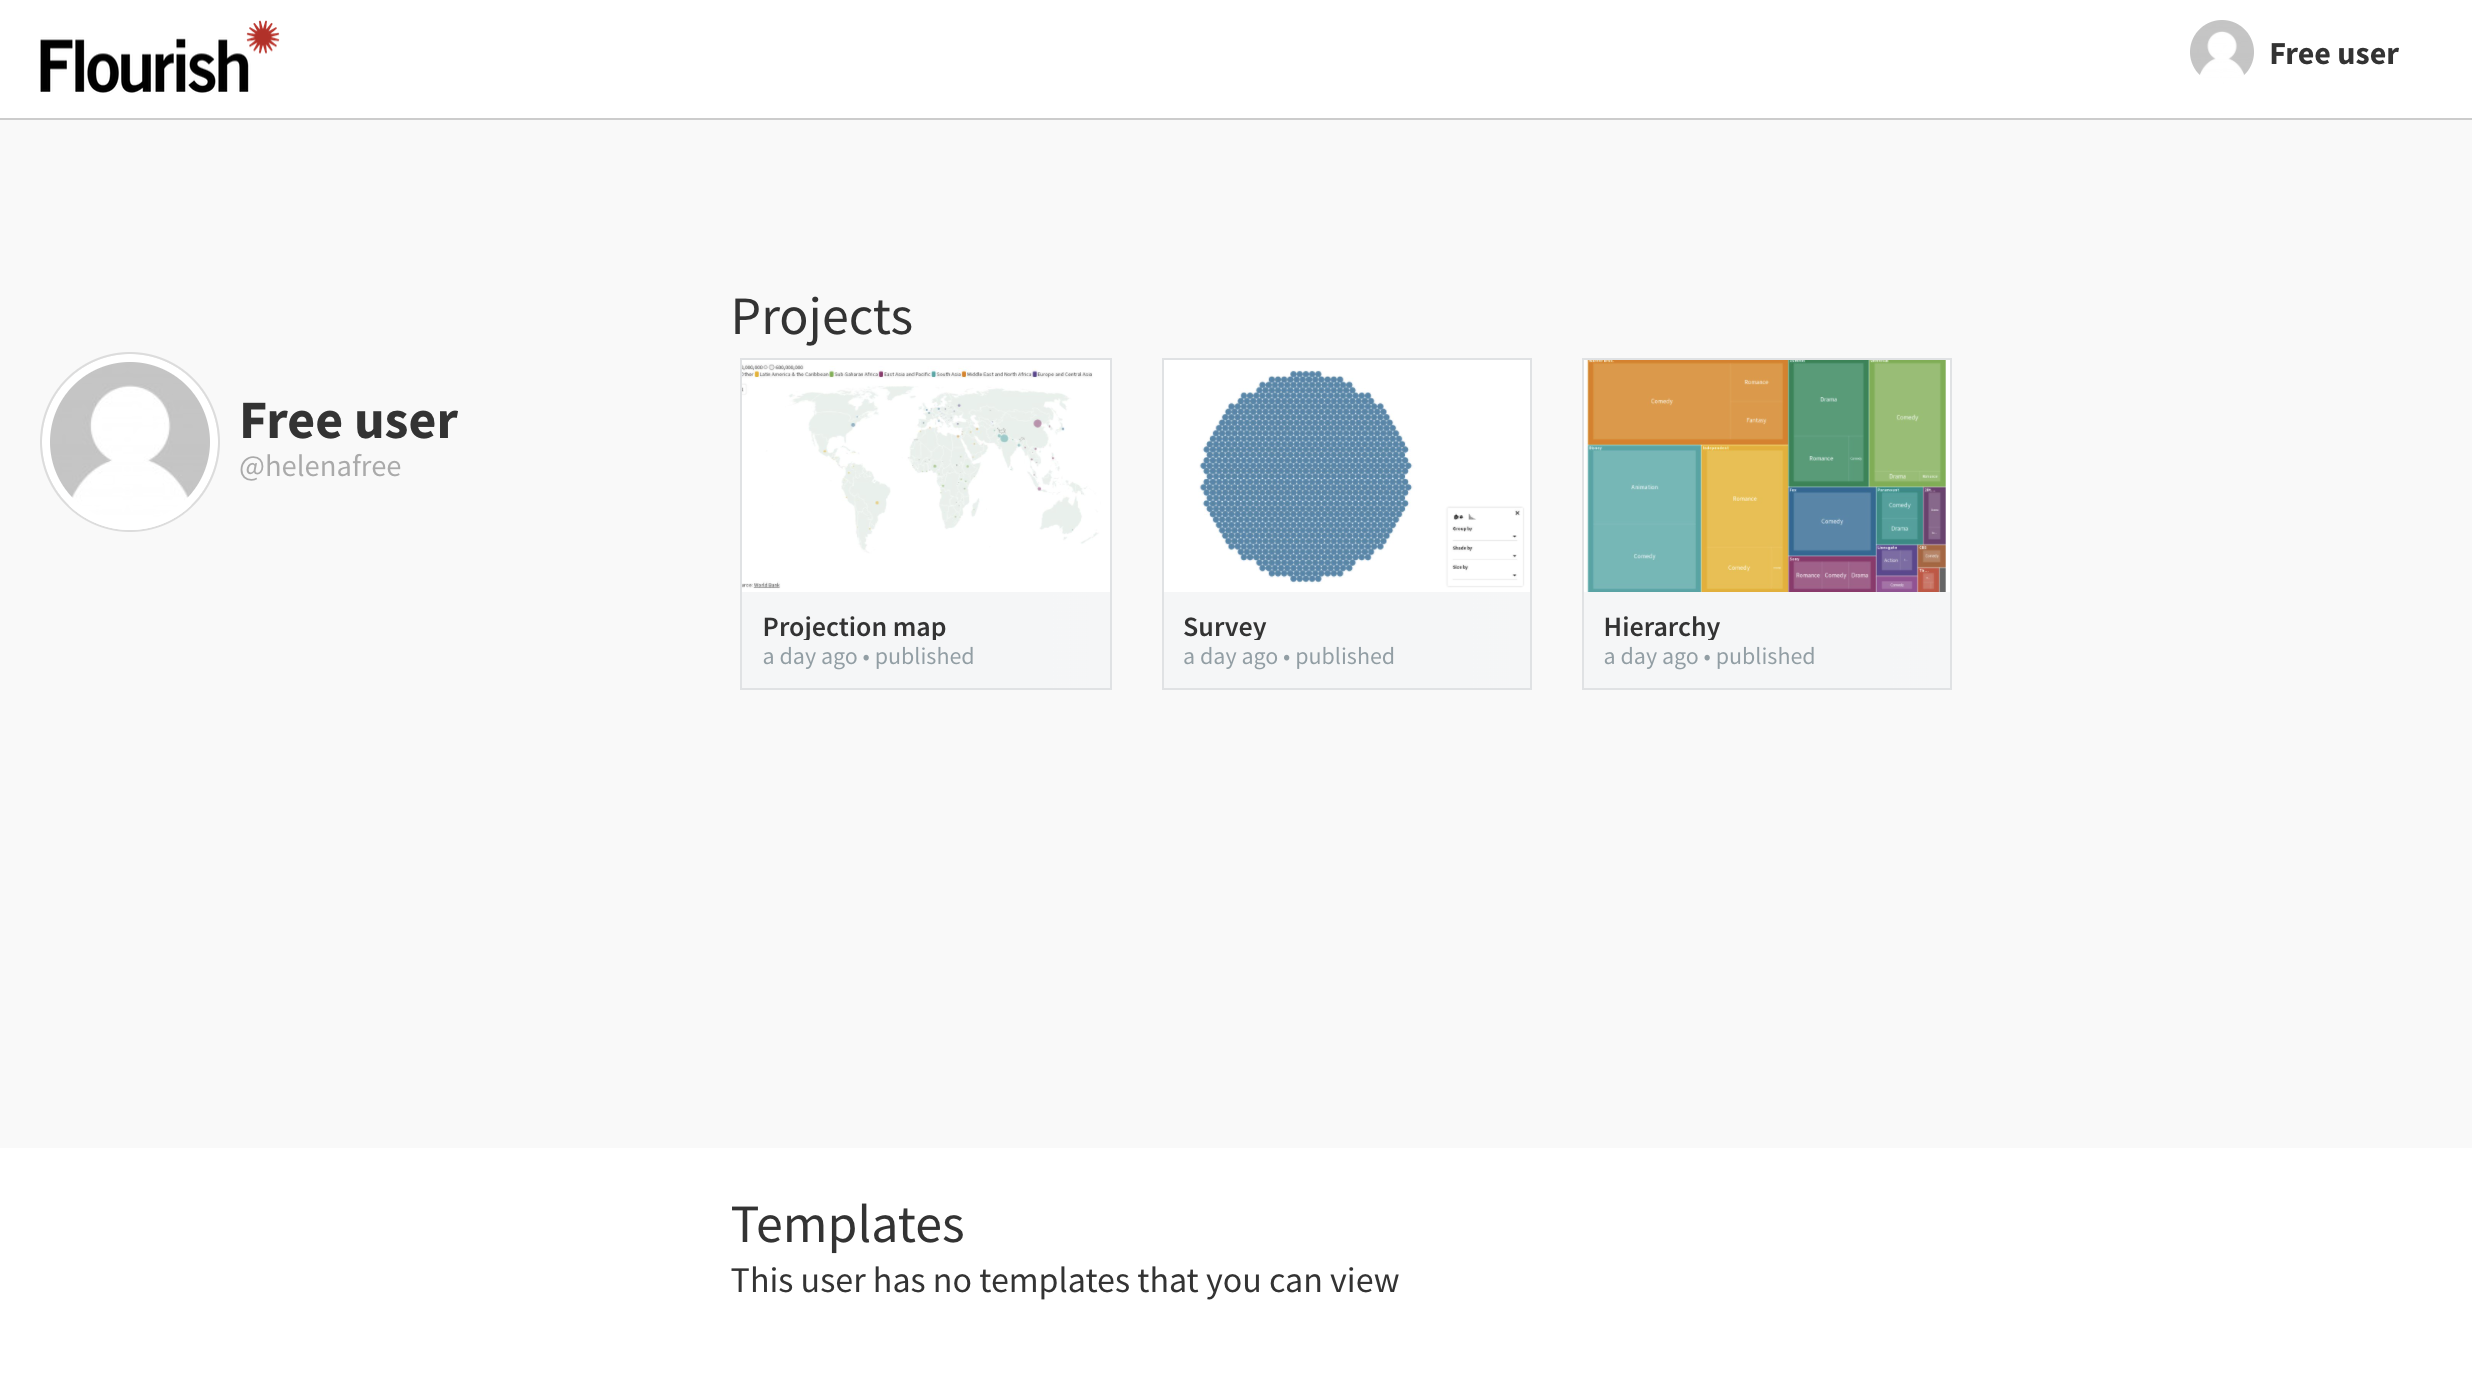Click the X icon in Survey preview panel
The width and height of the screenshot is (2472, 1374).
[x=1517, y=513]
